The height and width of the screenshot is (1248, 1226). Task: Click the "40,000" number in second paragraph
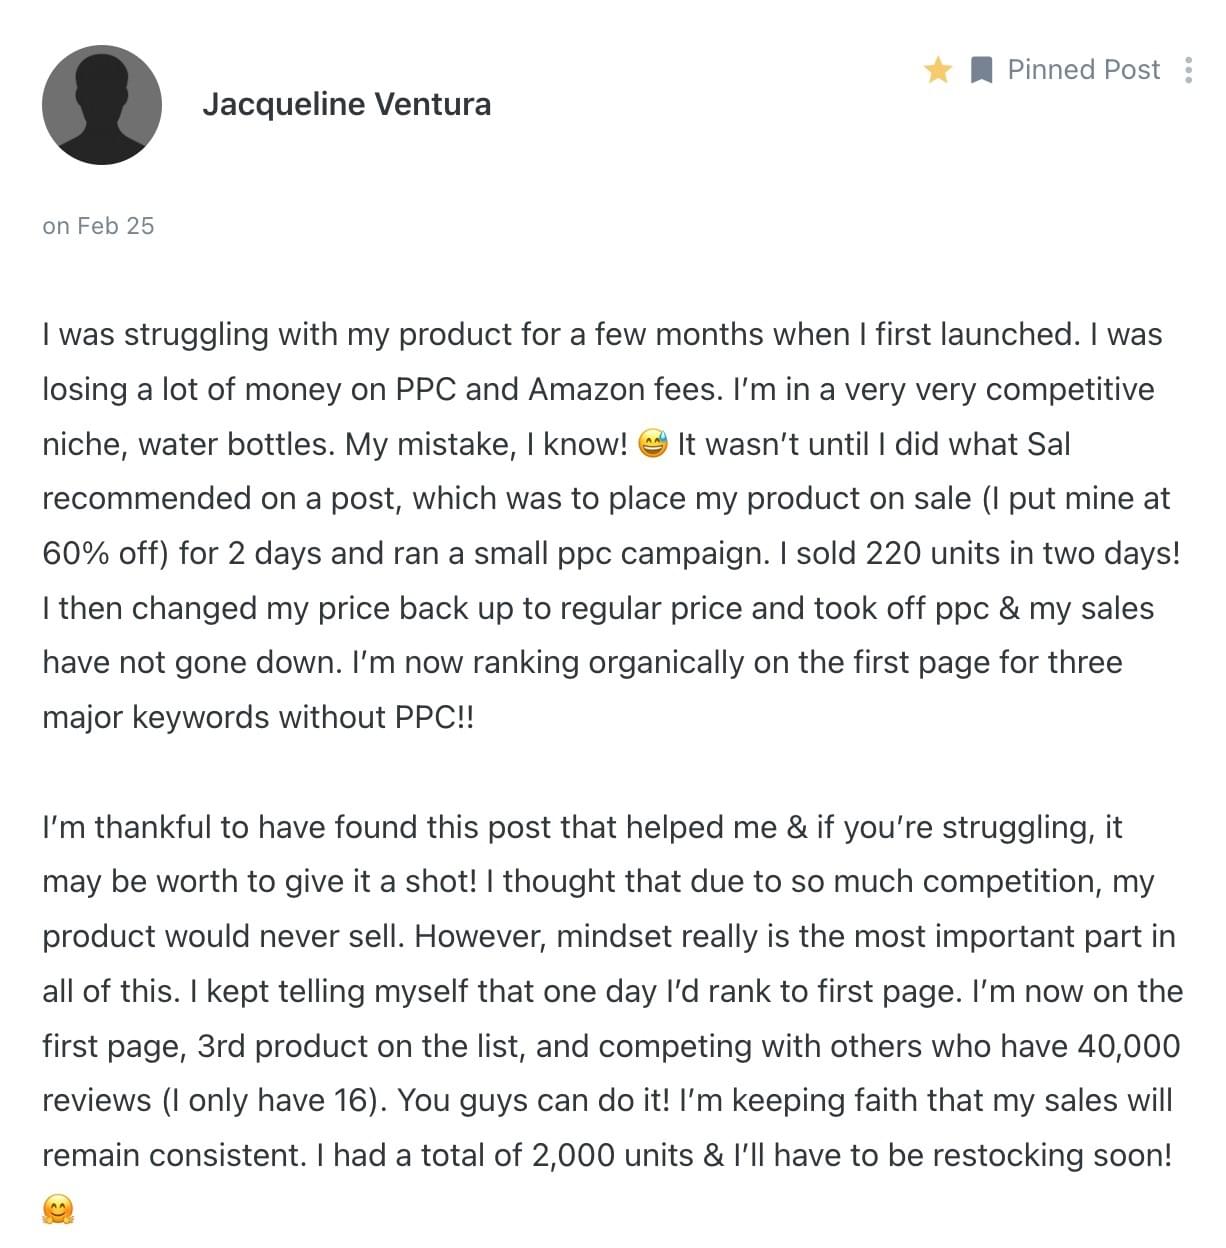(x=1129, y=1046)
